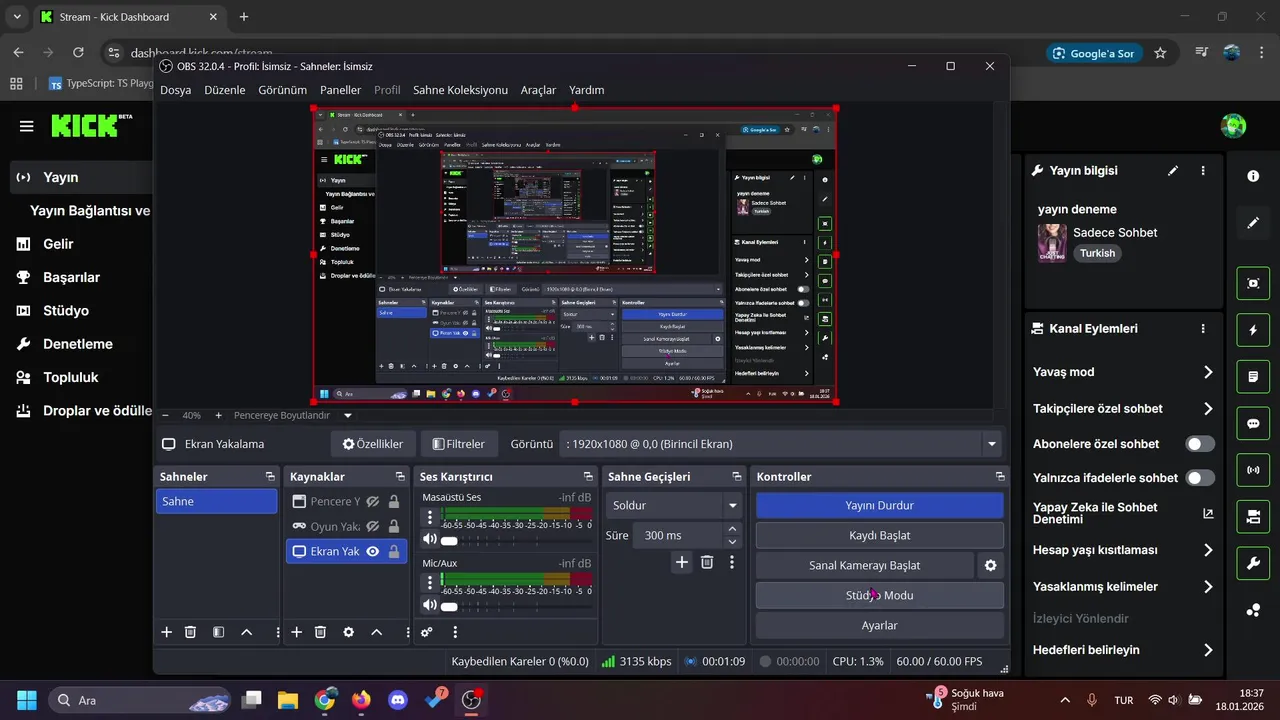The width and height of the screenshot is (1280, 720).
Task: Click Yayını Durdur to stop streaming
Action: [x=879, y=506]
